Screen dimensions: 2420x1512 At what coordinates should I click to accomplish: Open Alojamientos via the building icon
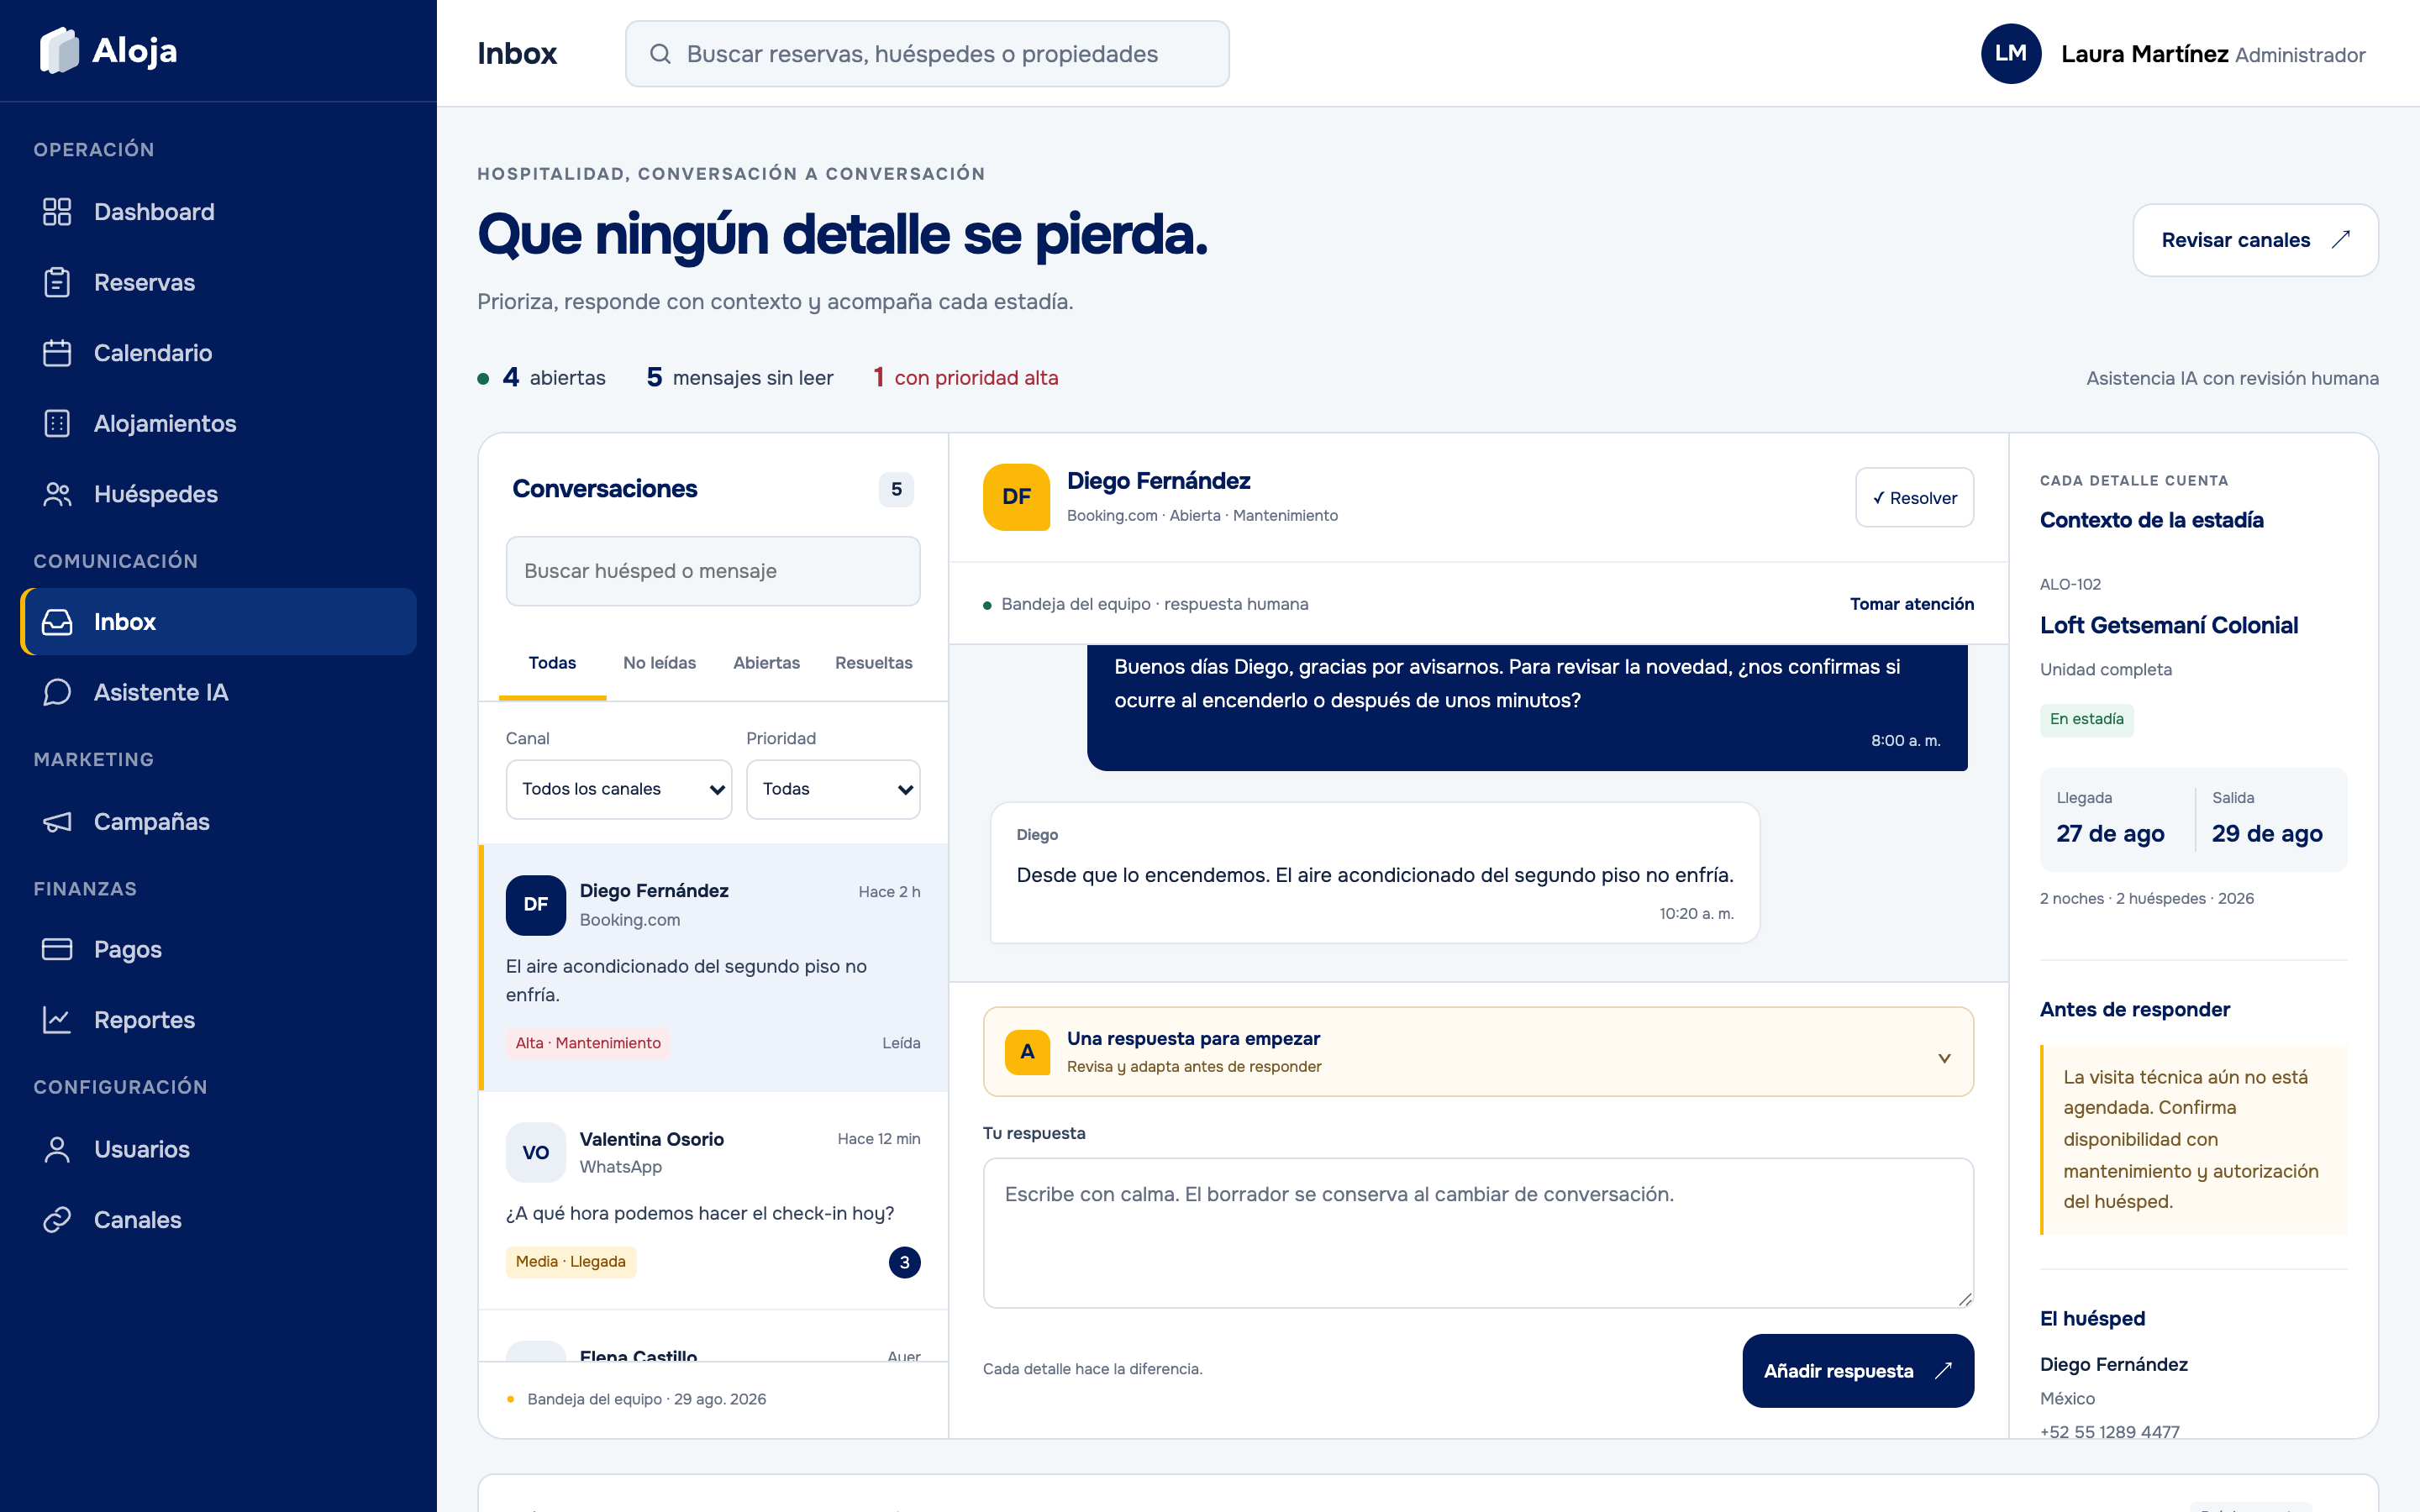[x=57, y=423]
